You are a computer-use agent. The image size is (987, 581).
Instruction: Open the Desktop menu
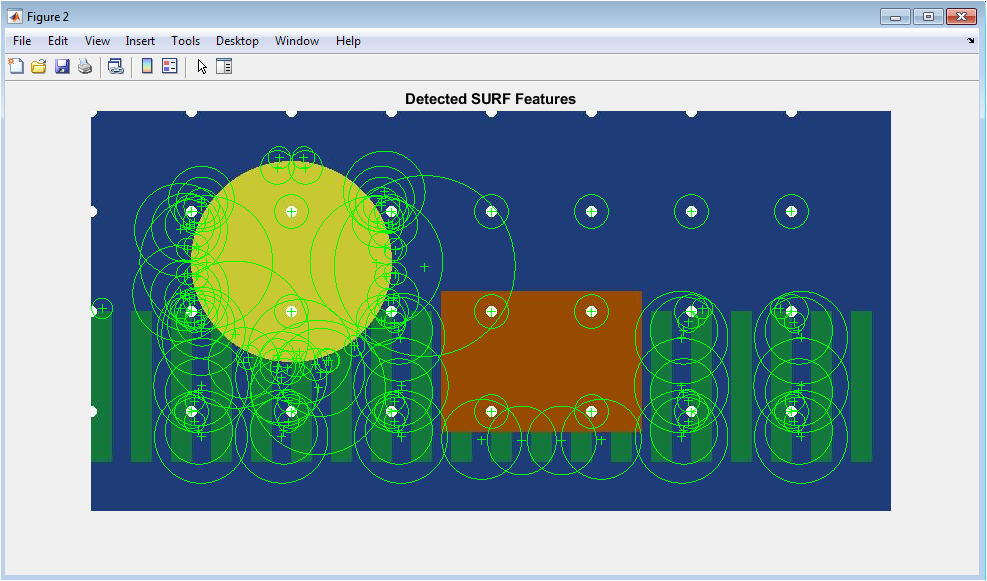coord(237,41)
